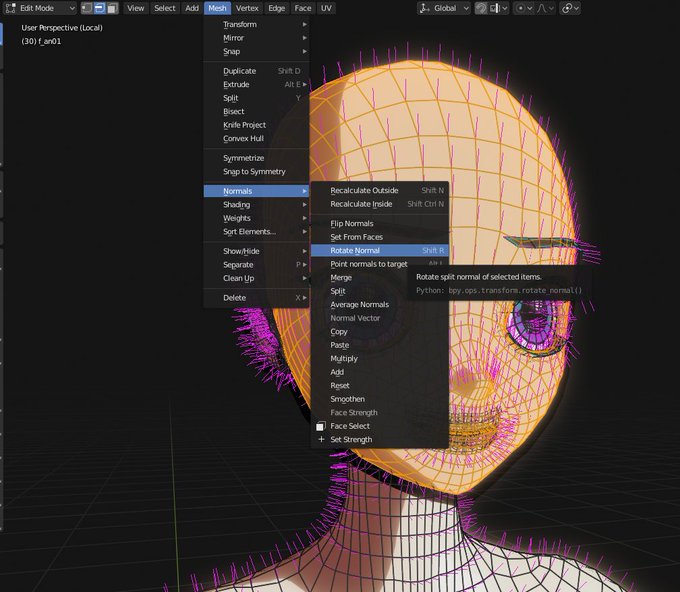Click Flip Normals entry
Viewport: 680px width, 592px height.
point(352,223)
